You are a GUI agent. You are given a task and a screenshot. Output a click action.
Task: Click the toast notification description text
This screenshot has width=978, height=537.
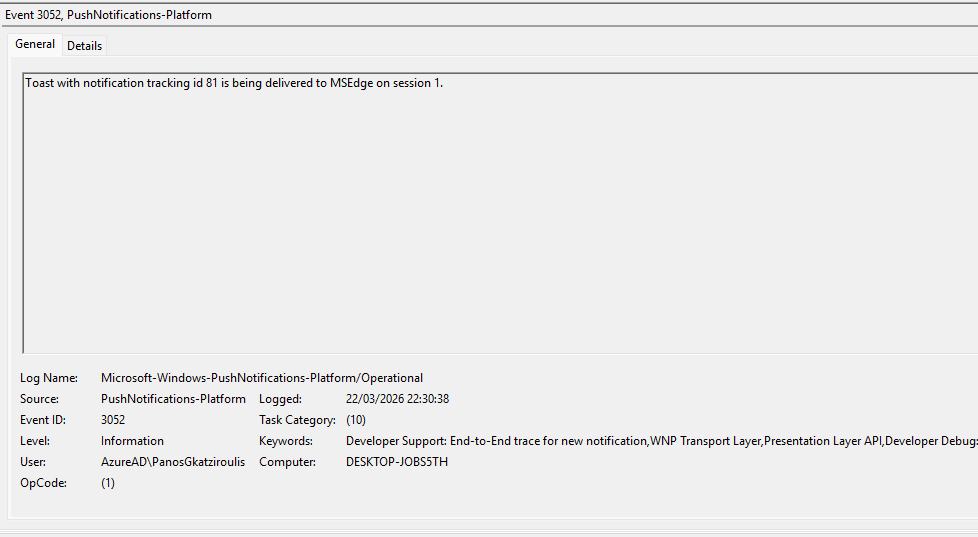coord(233,83)
